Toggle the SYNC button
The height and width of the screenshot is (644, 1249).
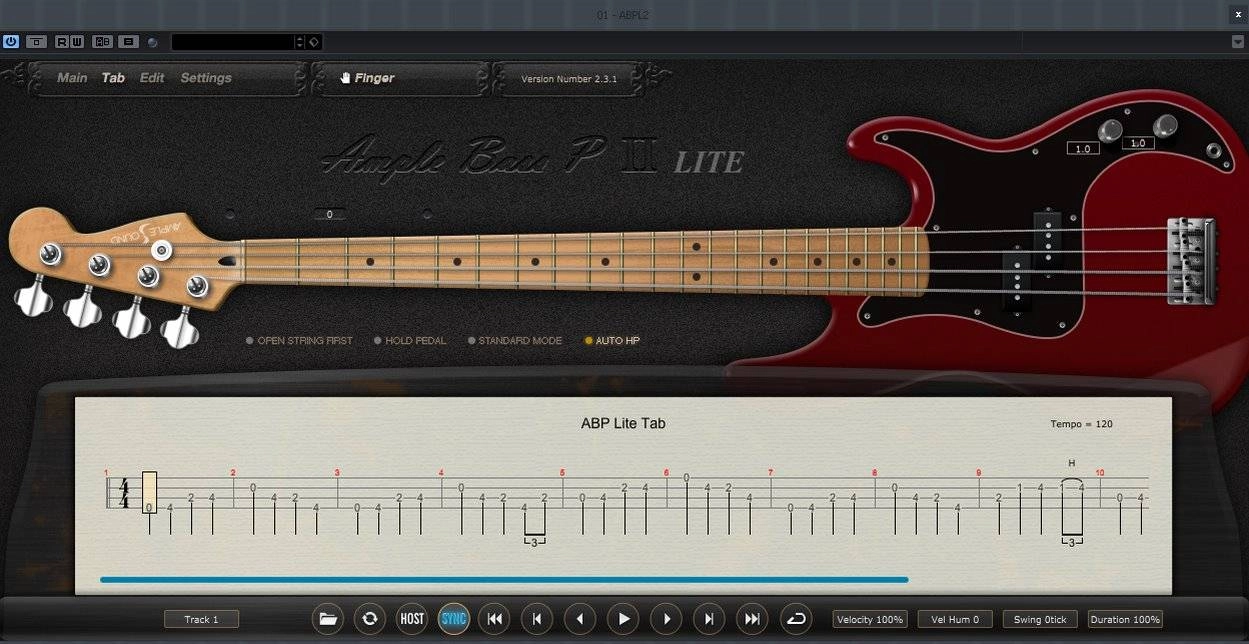[454, 619]
